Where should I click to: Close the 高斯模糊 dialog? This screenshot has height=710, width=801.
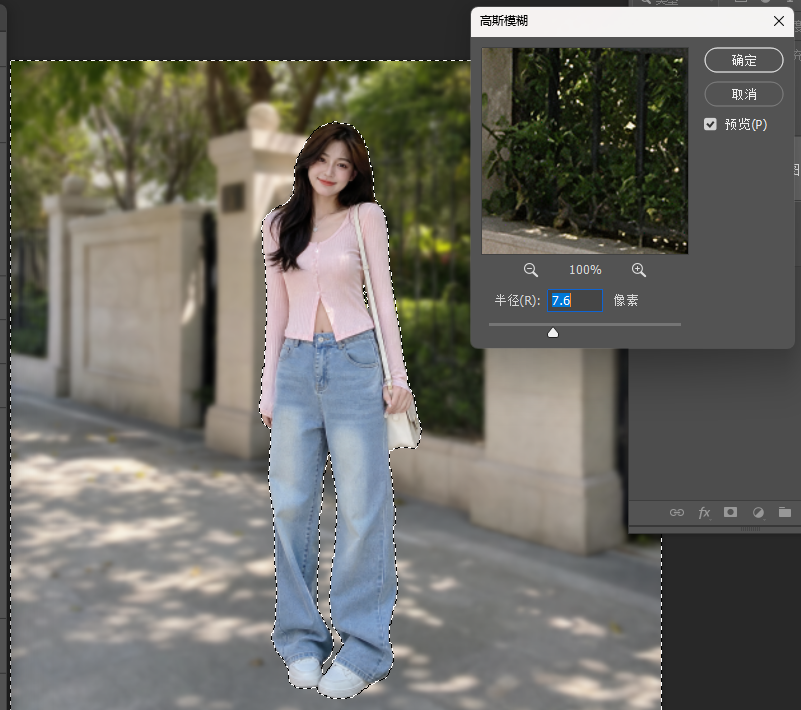(779, 21)
